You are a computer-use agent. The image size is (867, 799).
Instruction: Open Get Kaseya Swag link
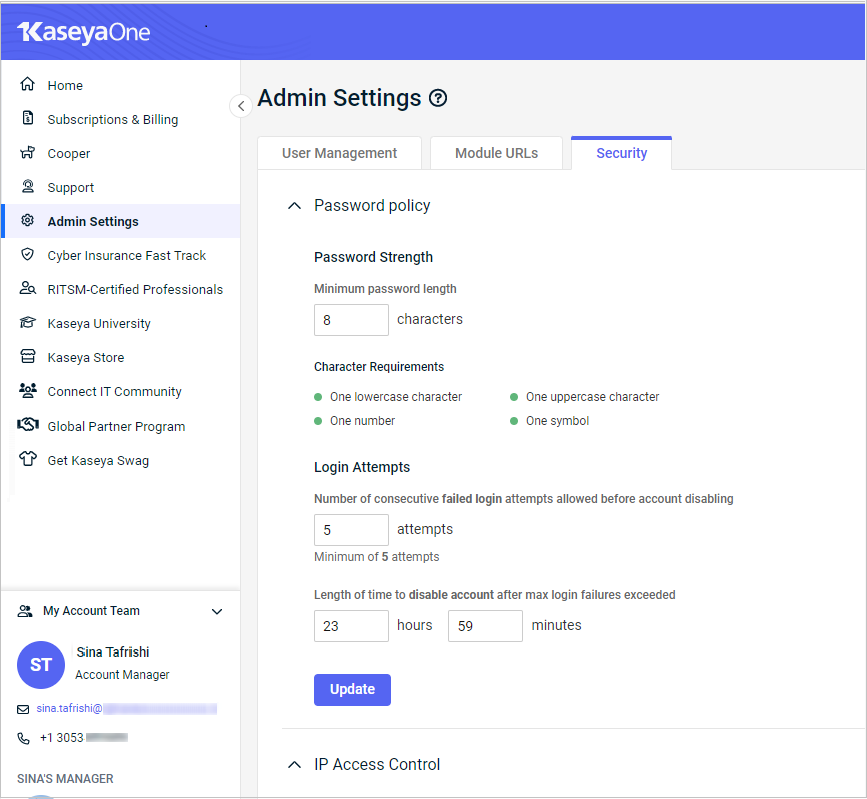click(x=98, y=461)
